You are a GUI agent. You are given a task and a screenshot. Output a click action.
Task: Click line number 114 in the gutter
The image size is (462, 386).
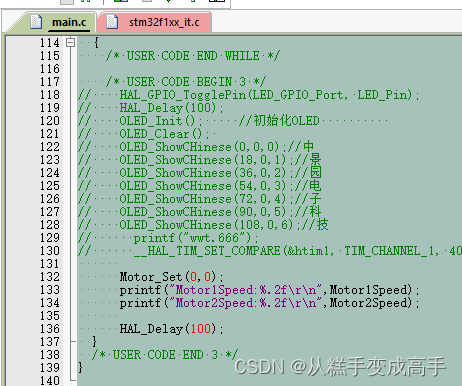[50, 43]
